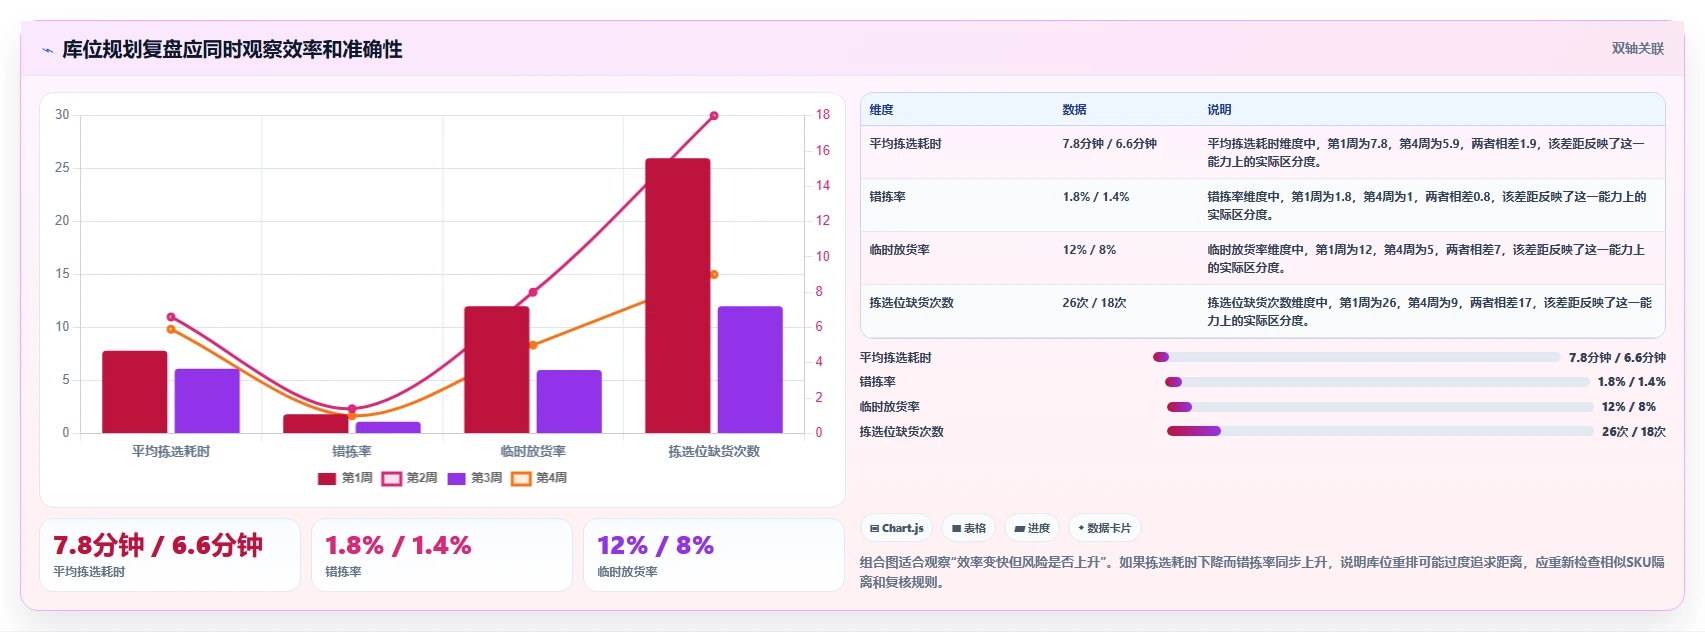Image resolution: width=1705 pixels, height=632 pixels.
Task: Click the 平均拣选耗时 x-axis category label
Action: click(x=171, y=452)
